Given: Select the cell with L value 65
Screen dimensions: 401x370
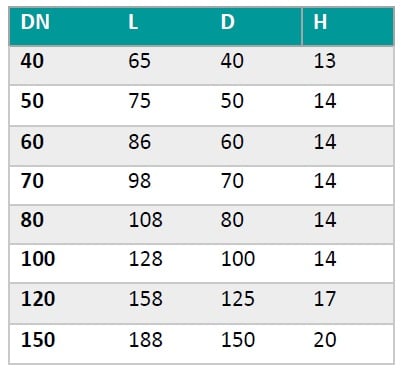Looking at the screenshot, I should pyautogui.click(x=140, y=61).
